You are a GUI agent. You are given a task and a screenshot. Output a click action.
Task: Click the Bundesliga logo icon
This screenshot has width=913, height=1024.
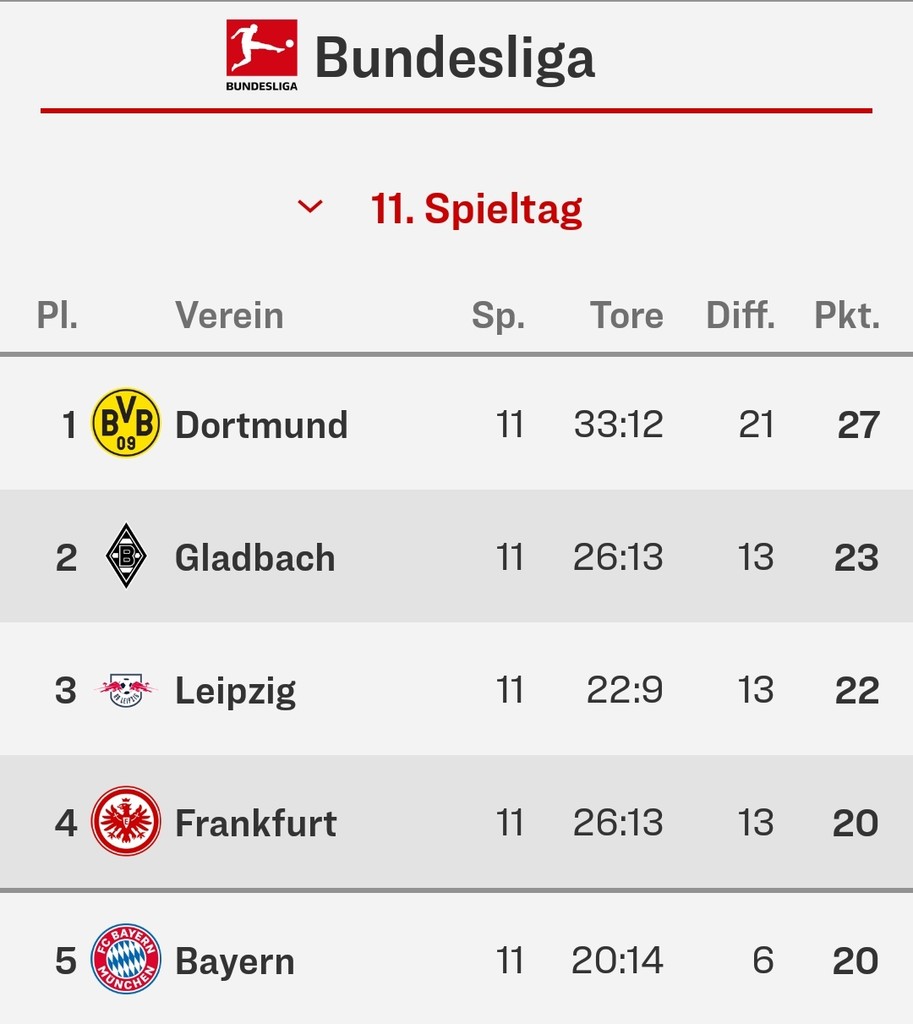(x=262, y=56)
